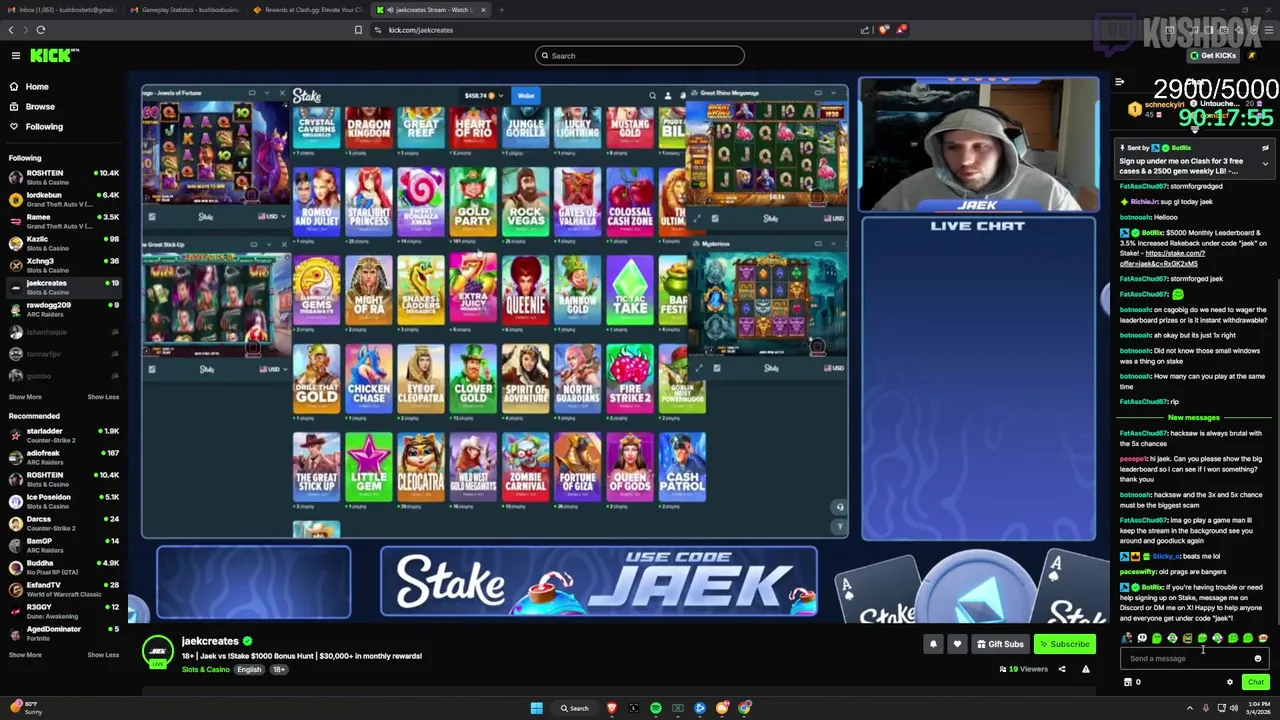
Task: Select first quick emote in chat
Action: (x=1127, y=638)
